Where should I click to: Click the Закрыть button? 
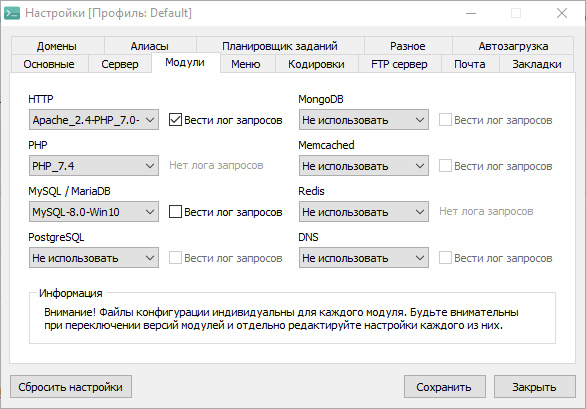pyautogui.click(x=534, y=387)
